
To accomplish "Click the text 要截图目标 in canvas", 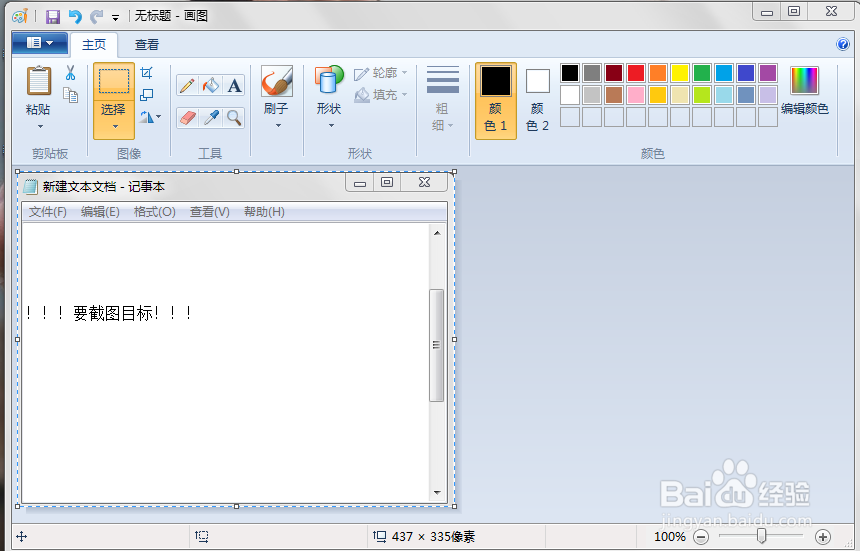I will (113, 314).
